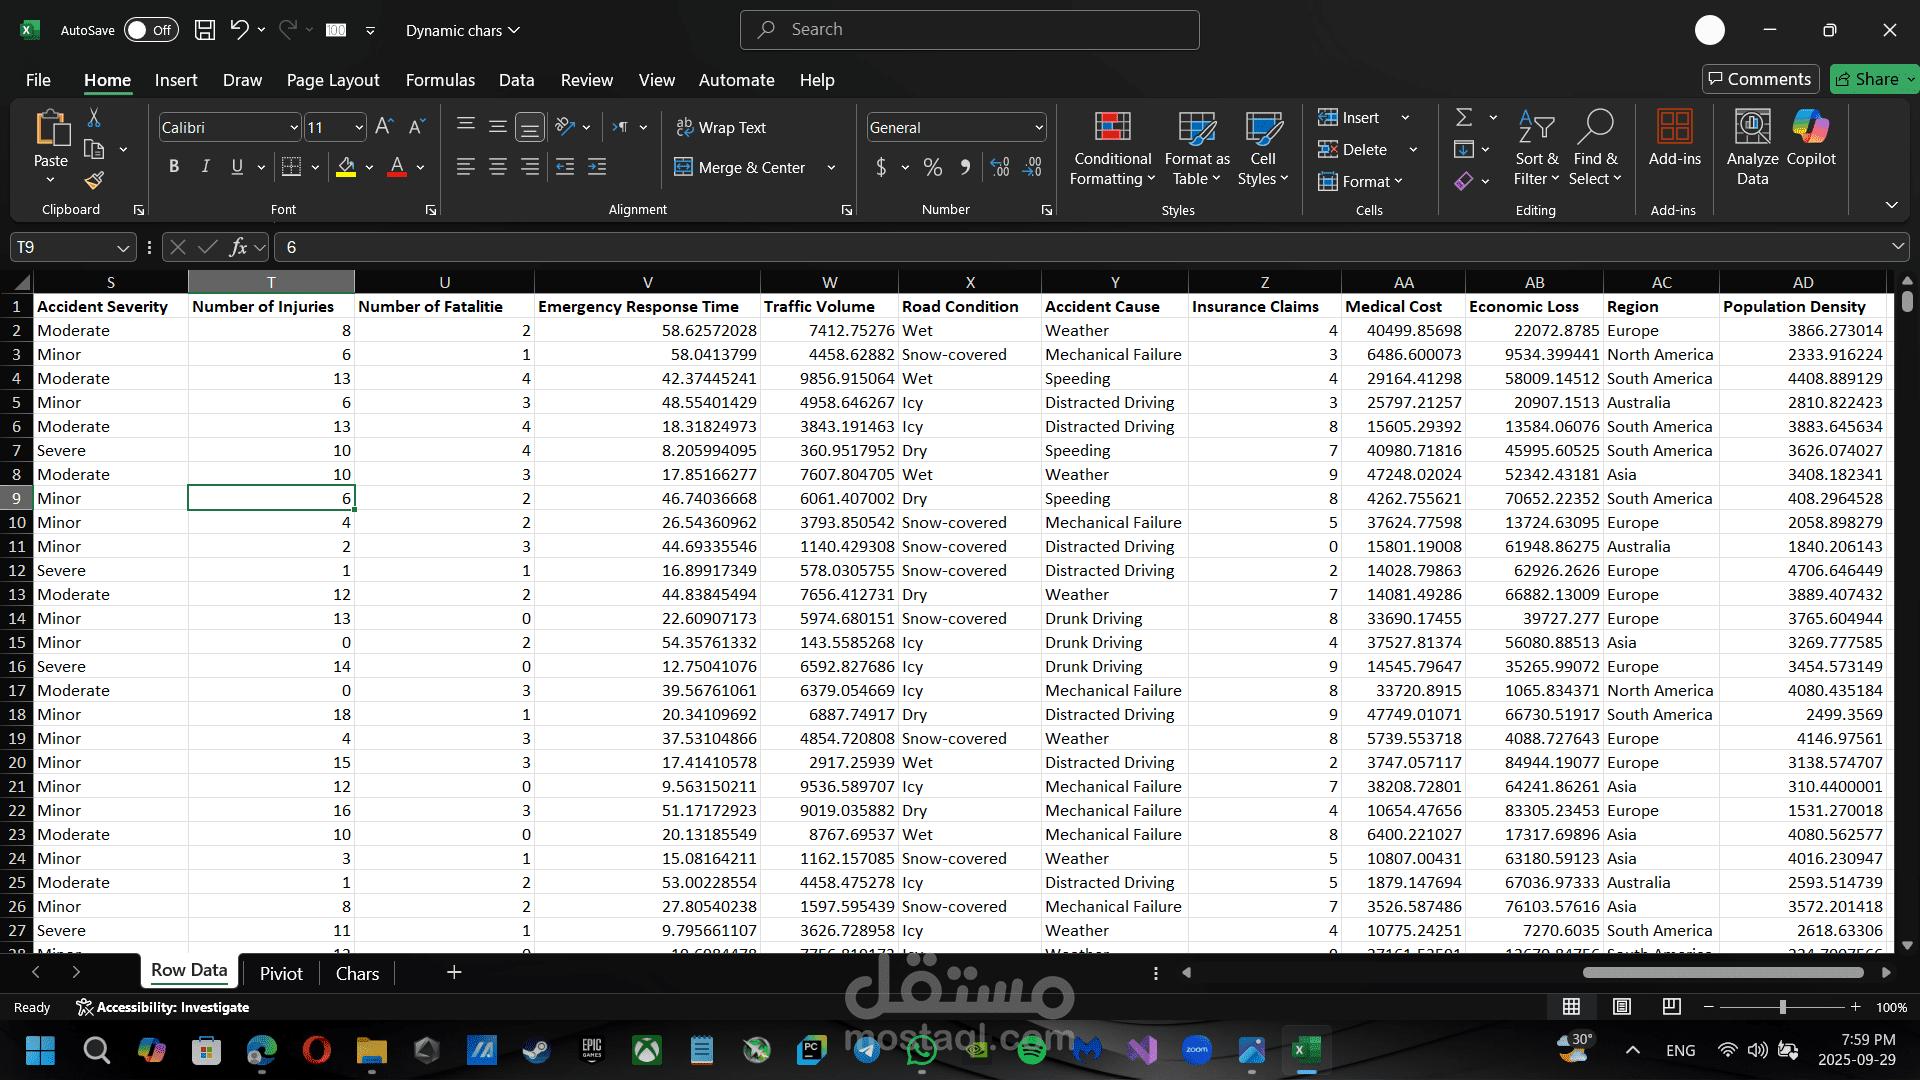Click the Percent Style icon
Viewport: 1920px width, 1080px height.
[932, 168]
